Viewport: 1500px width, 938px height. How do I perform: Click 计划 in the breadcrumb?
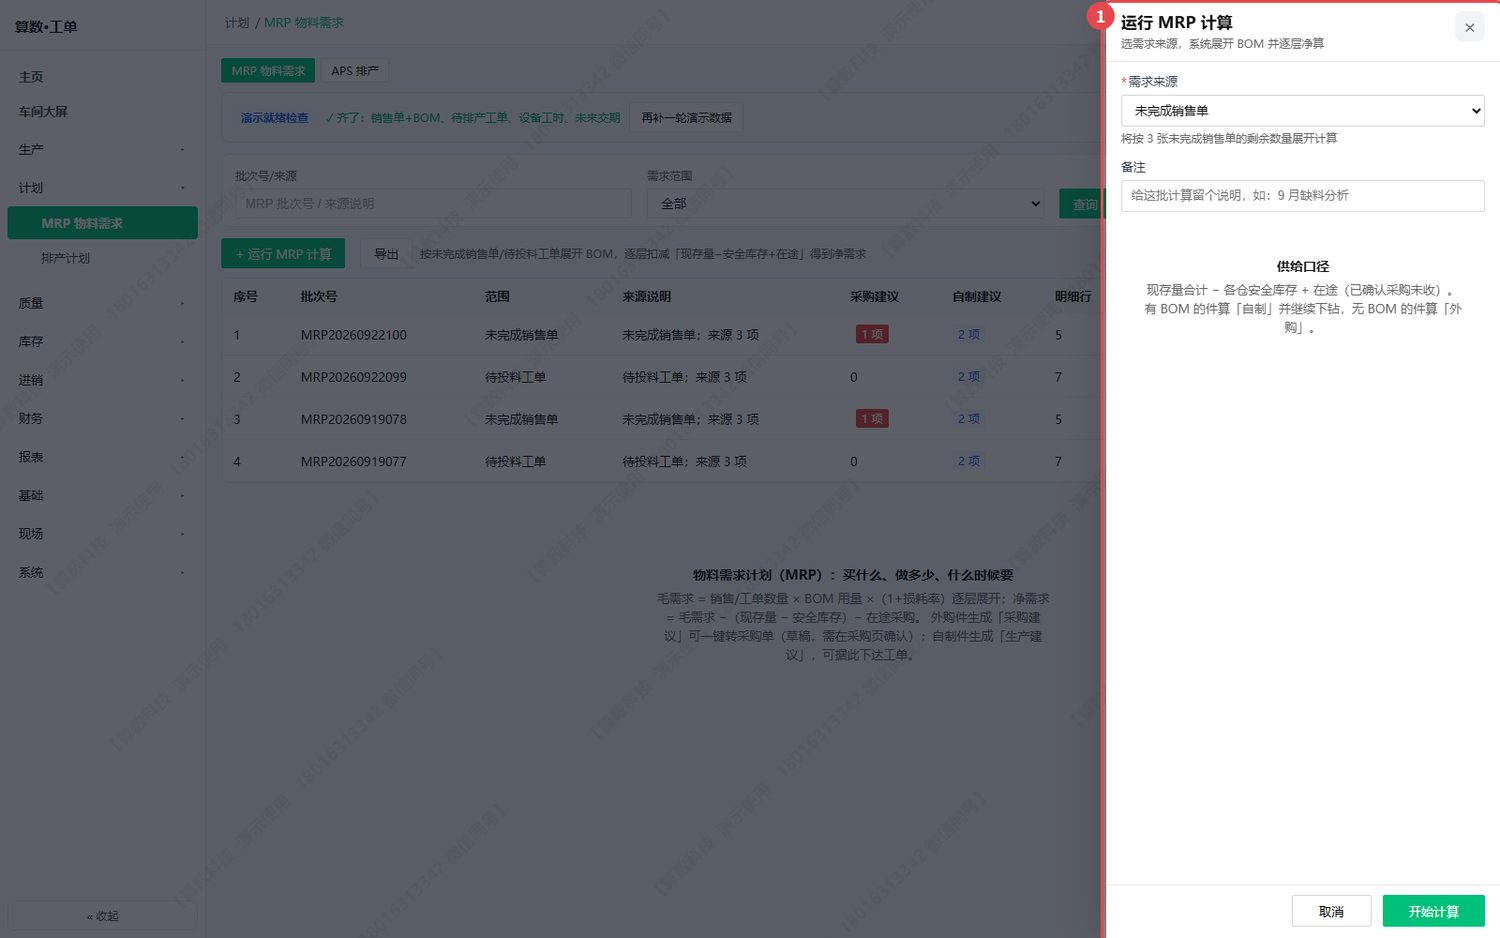point(237,23)
